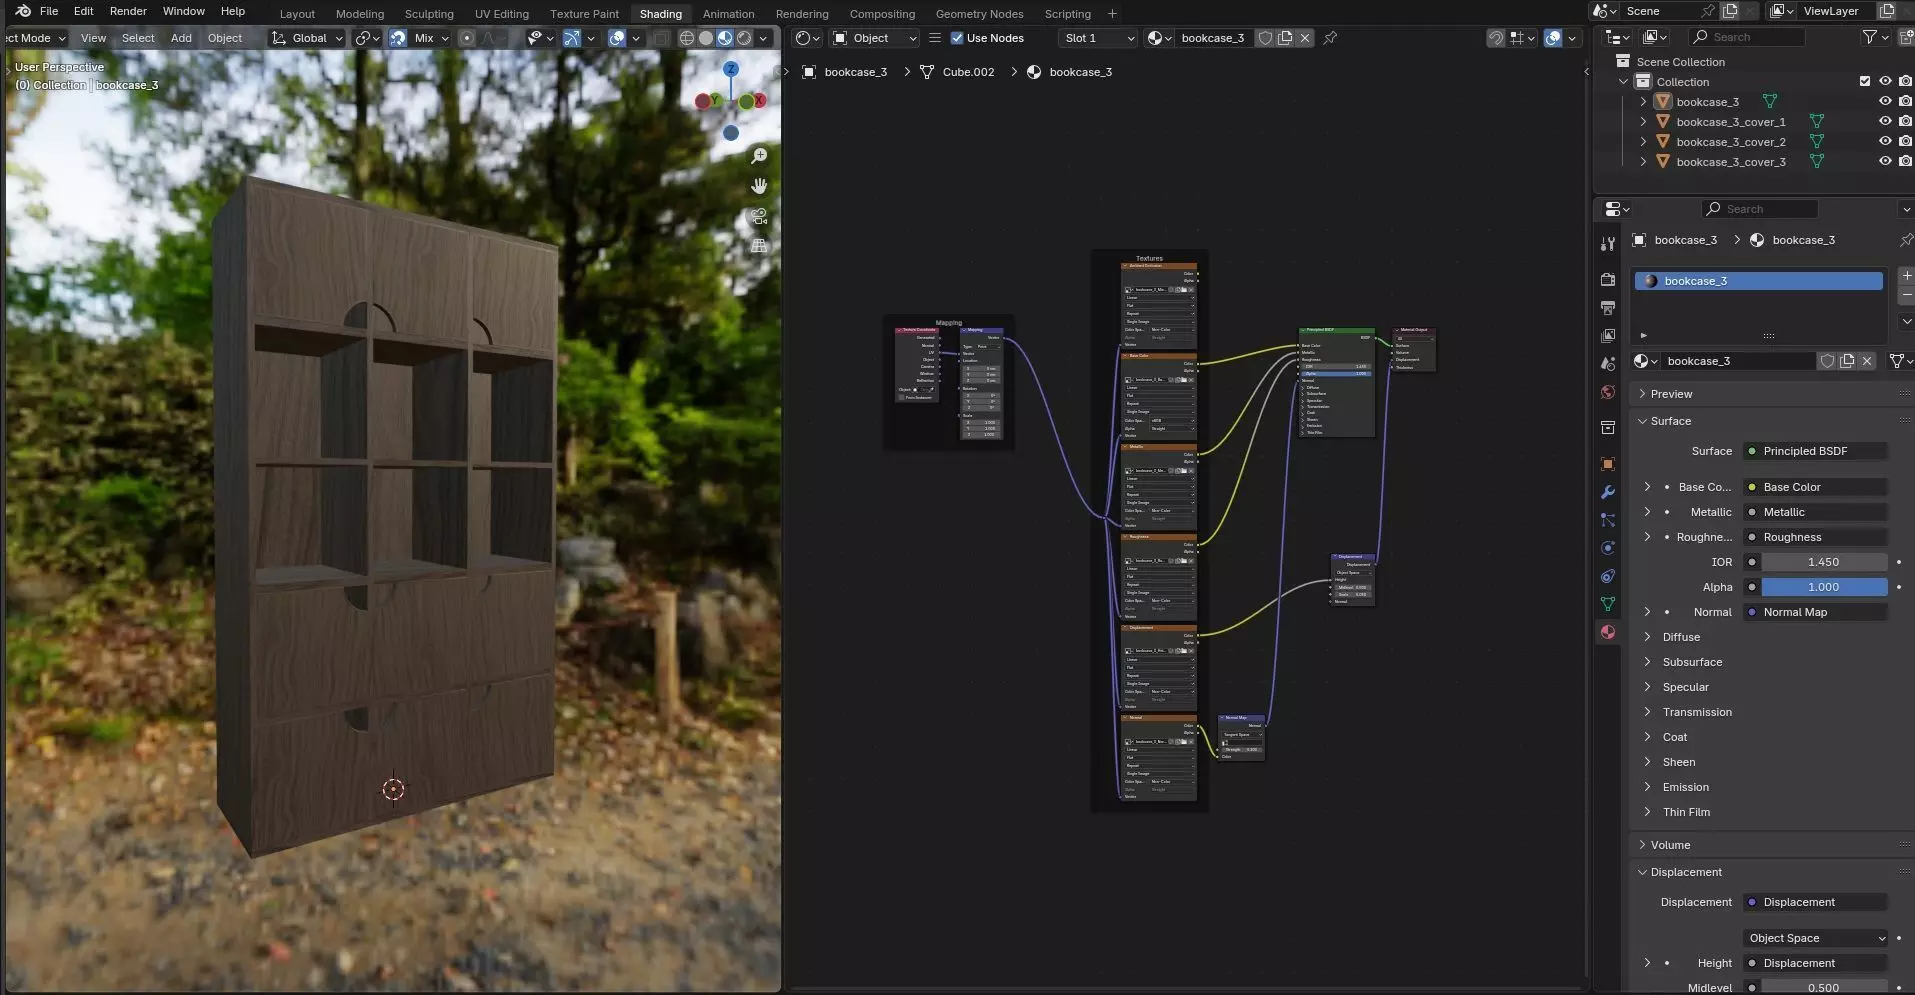The width and height of the screenshot is (1915, 995).
Task: Click new collection icon in outliner header
Action: click(x=1907, y=37)
